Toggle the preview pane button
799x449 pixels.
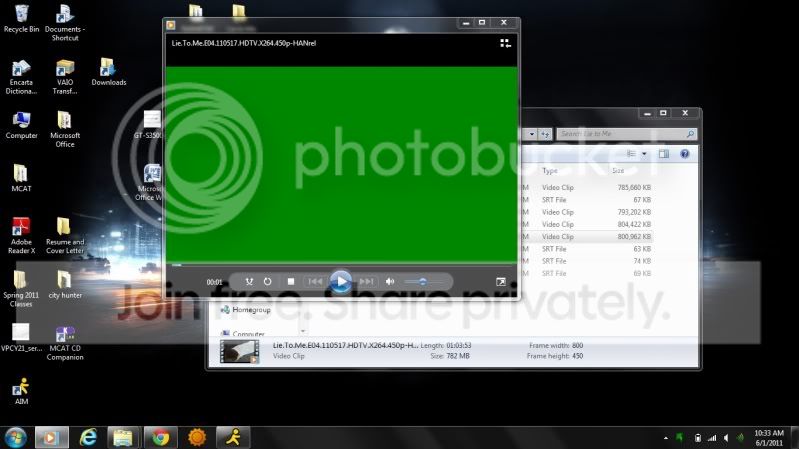tap(663, 154)
